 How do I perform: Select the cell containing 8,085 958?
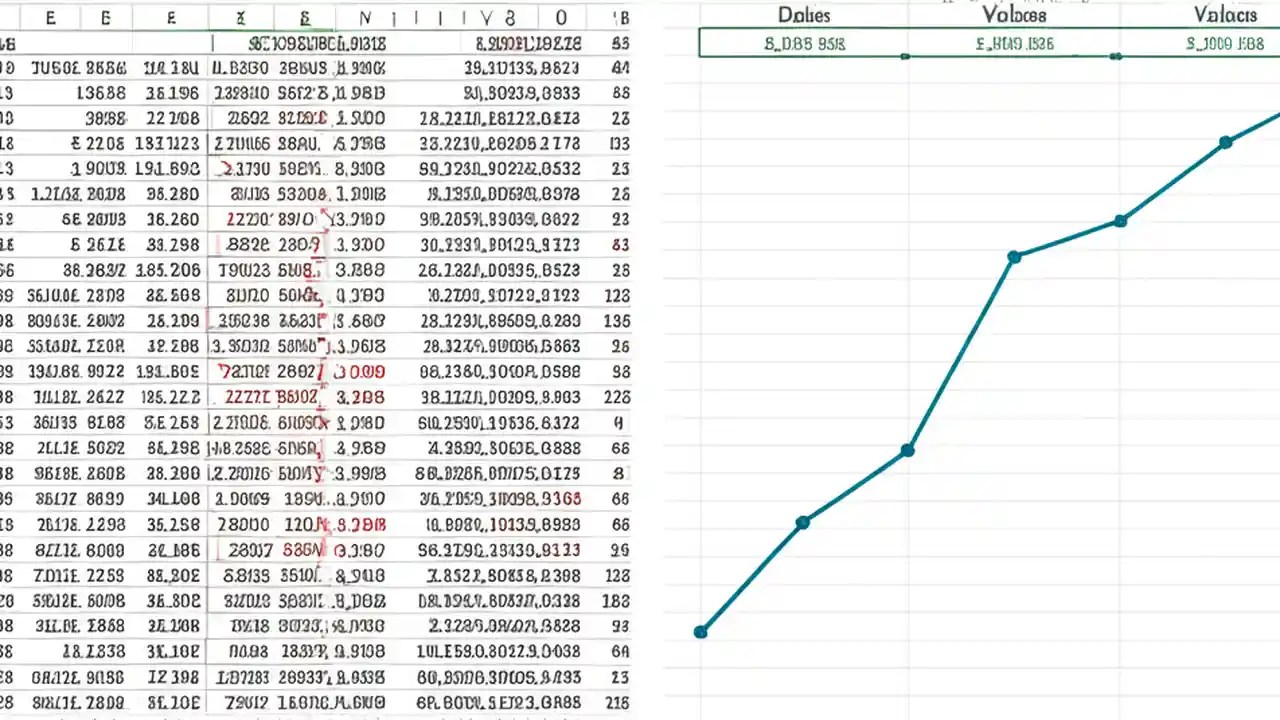tap(803, 44)
